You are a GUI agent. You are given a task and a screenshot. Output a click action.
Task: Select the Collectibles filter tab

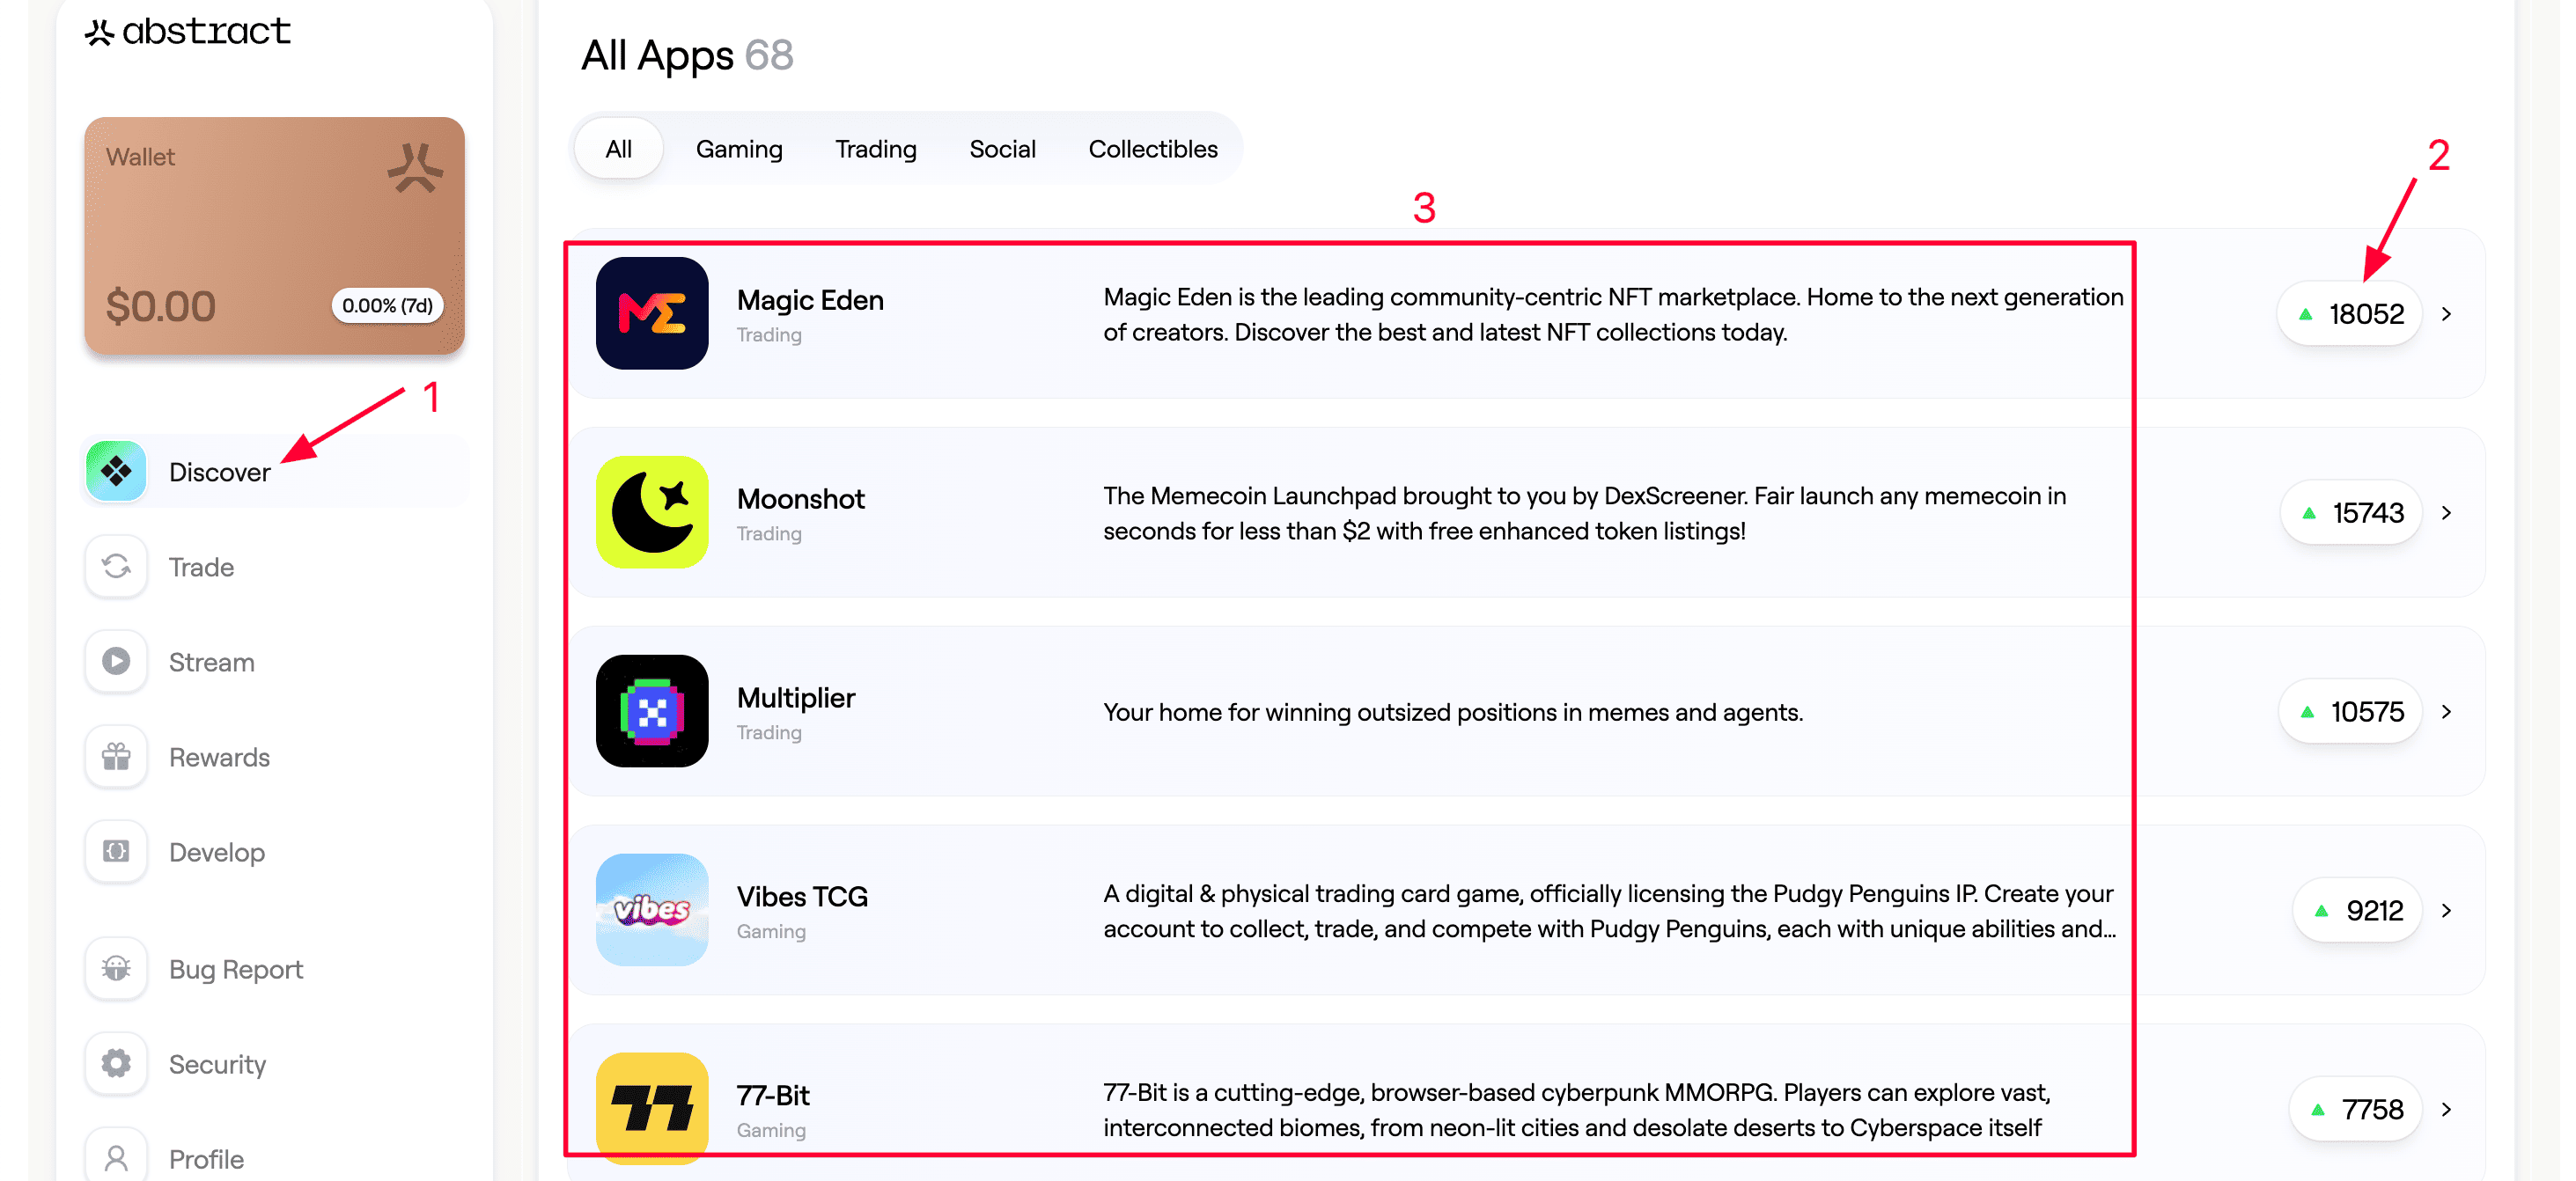pyautogui.click(x=1152, y=150)
